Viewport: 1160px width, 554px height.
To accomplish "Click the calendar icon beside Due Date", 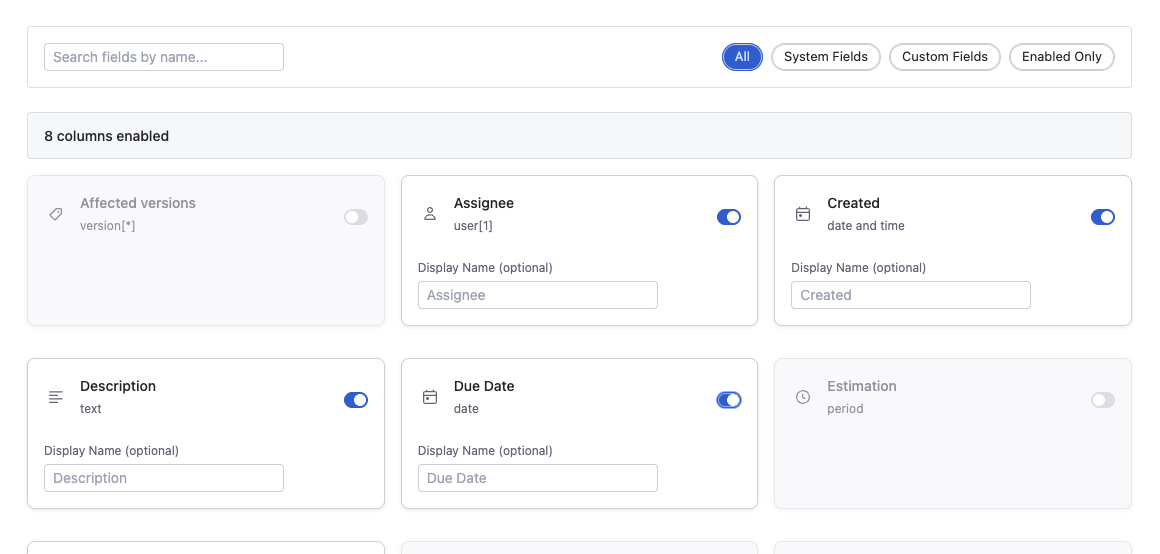I will pos(430,397).
